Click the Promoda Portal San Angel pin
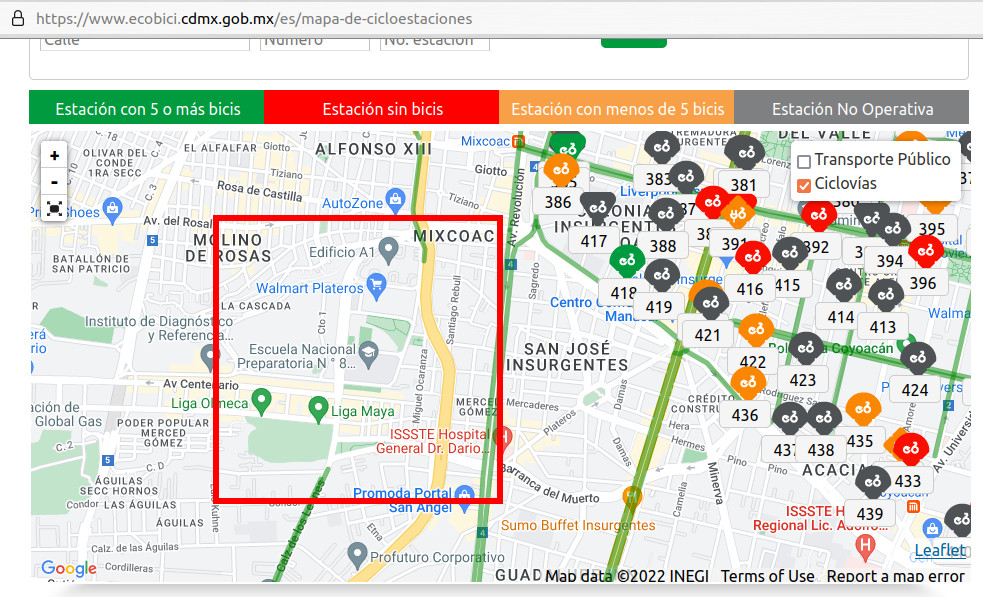This screenshot has width=983, height=597. click(x=464, y=498)
